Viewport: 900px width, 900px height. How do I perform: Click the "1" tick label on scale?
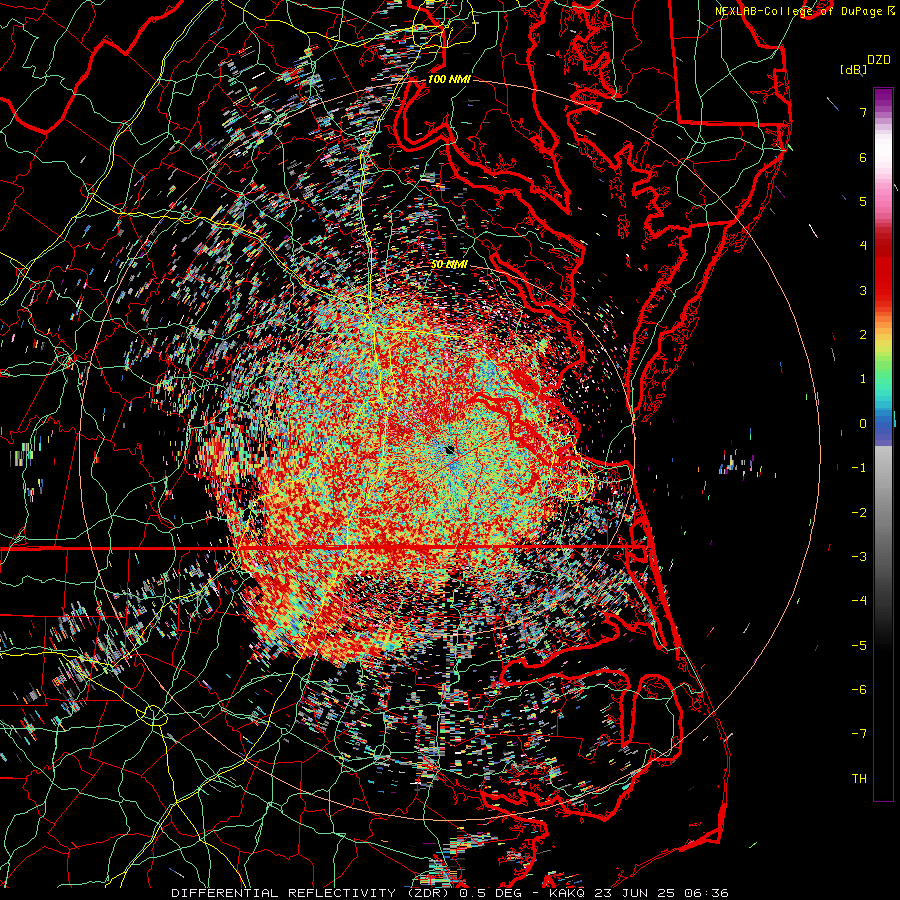point(863,379)
